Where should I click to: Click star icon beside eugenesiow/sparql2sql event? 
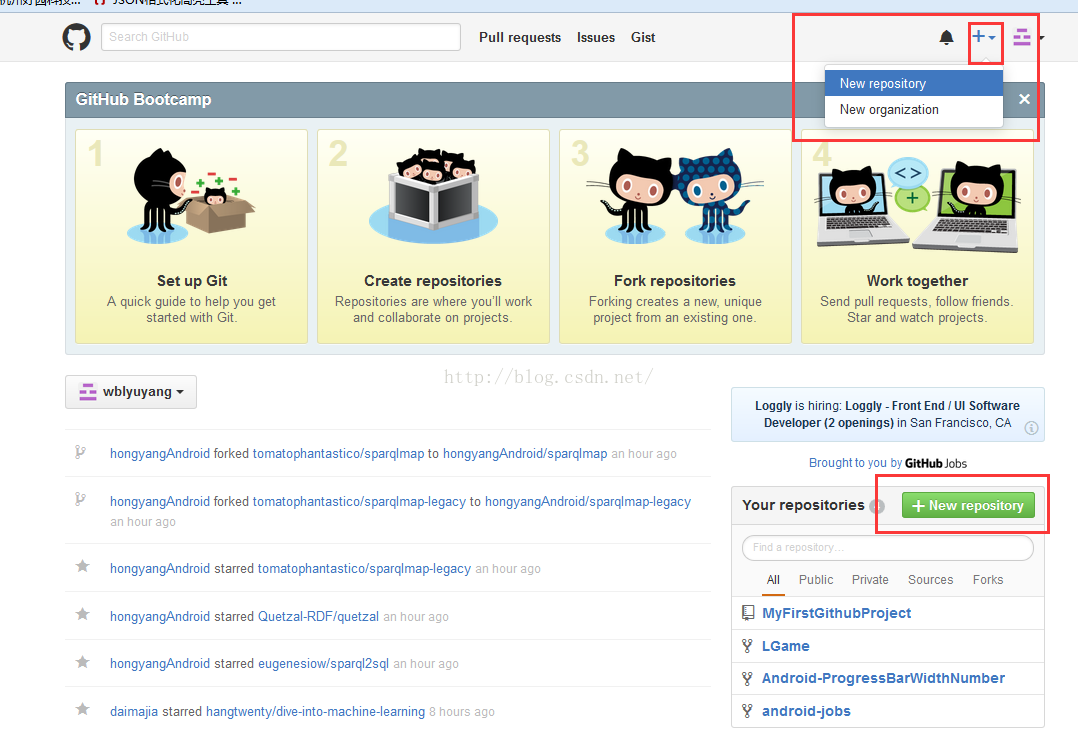point(82,662)
